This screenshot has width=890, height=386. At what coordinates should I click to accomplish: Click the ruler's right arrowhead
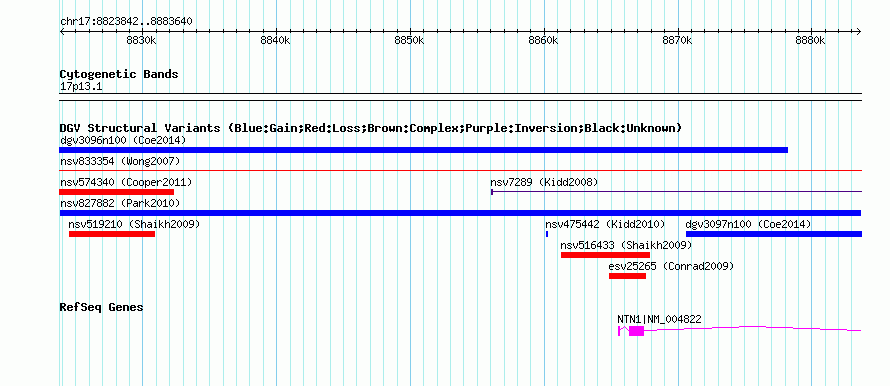[859, 32]
